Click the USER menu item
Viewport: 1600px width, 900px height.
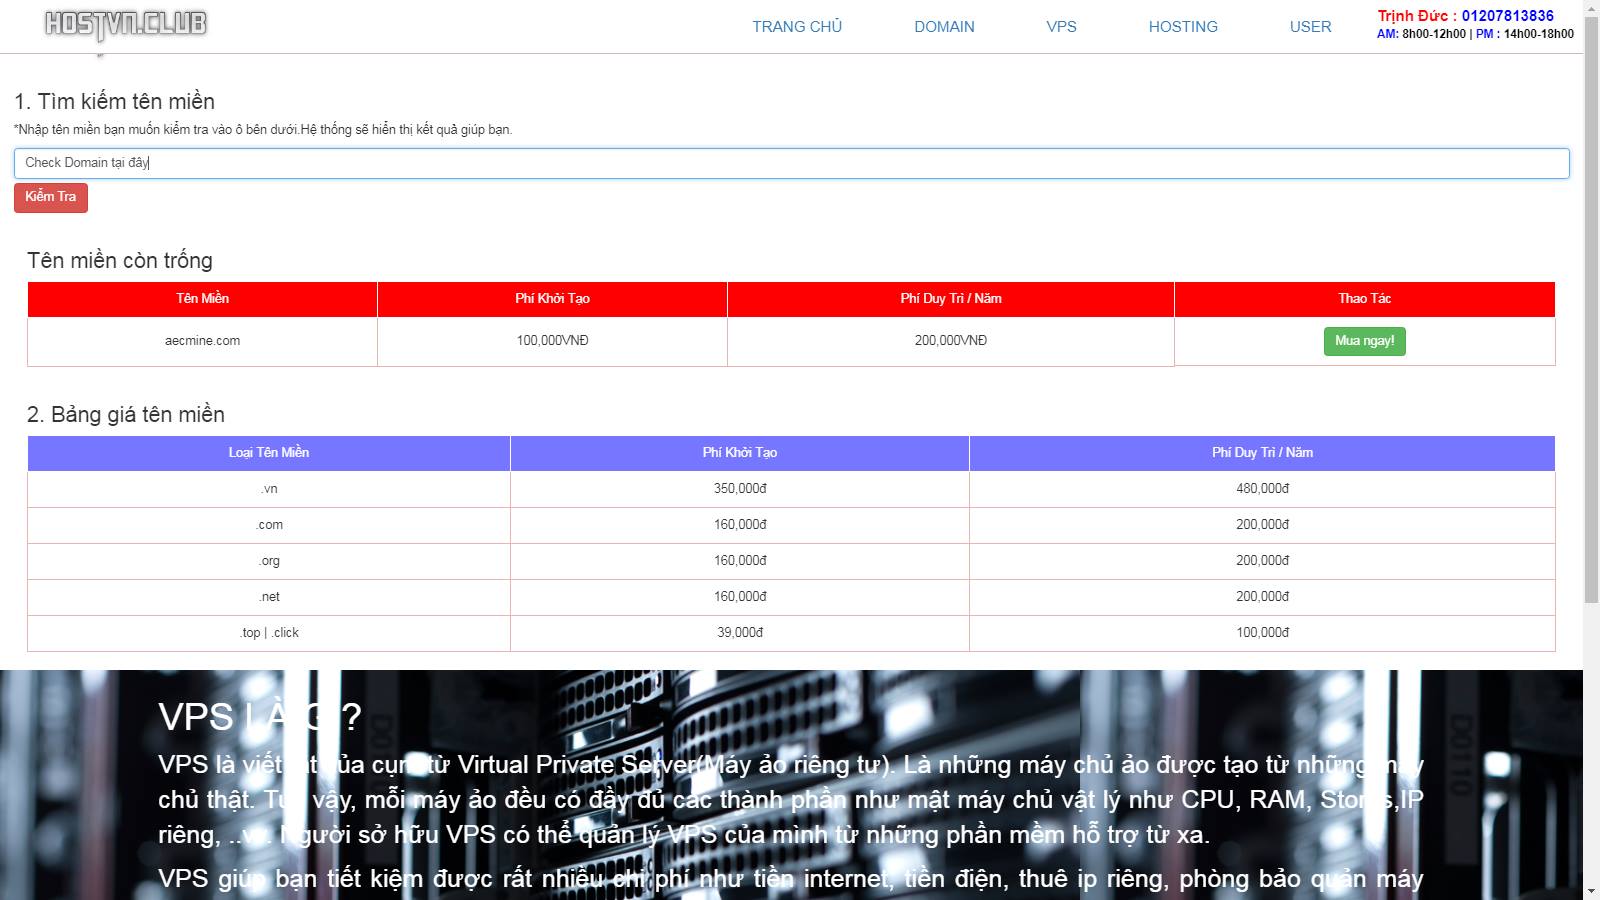(1310, 27)
